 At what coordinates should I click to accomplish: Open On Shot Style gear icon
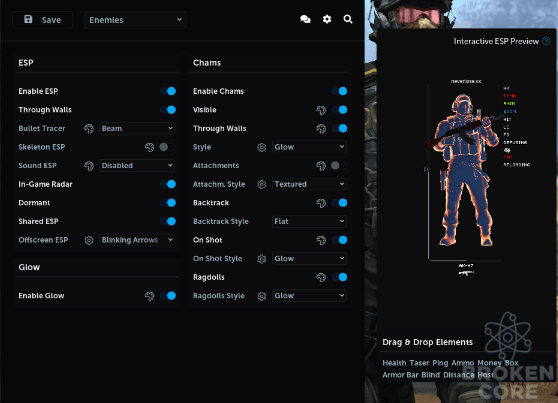262,259
